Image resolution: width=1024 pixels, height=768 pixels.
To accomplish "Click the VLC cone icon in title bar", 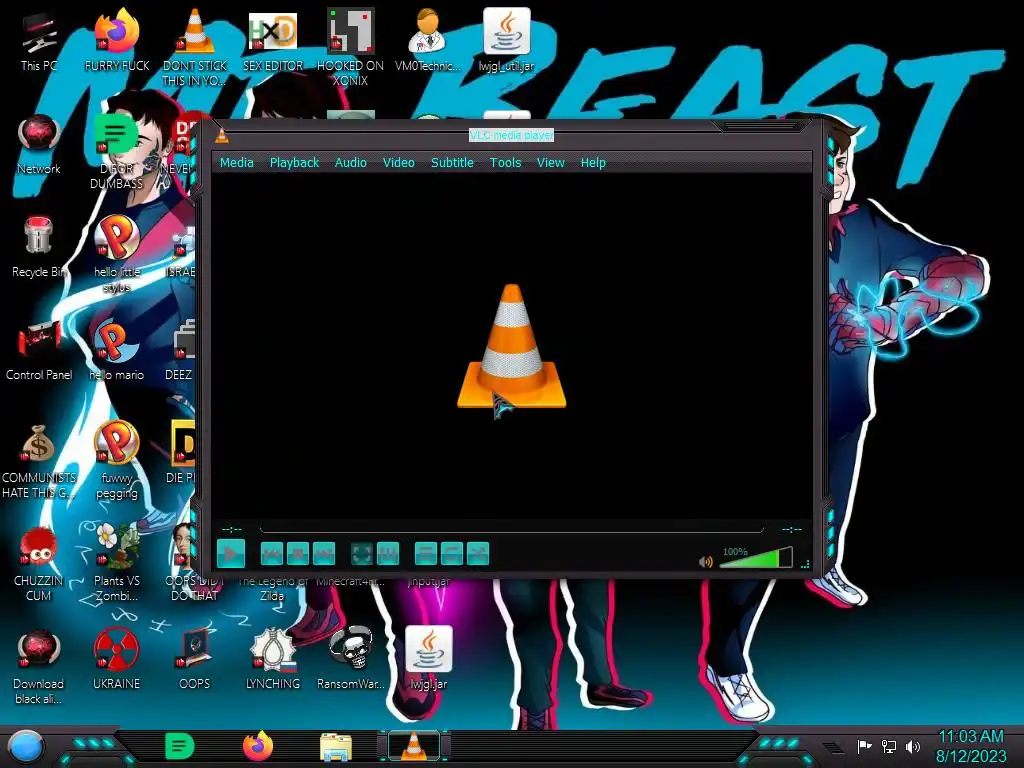I will coord(222,135).
